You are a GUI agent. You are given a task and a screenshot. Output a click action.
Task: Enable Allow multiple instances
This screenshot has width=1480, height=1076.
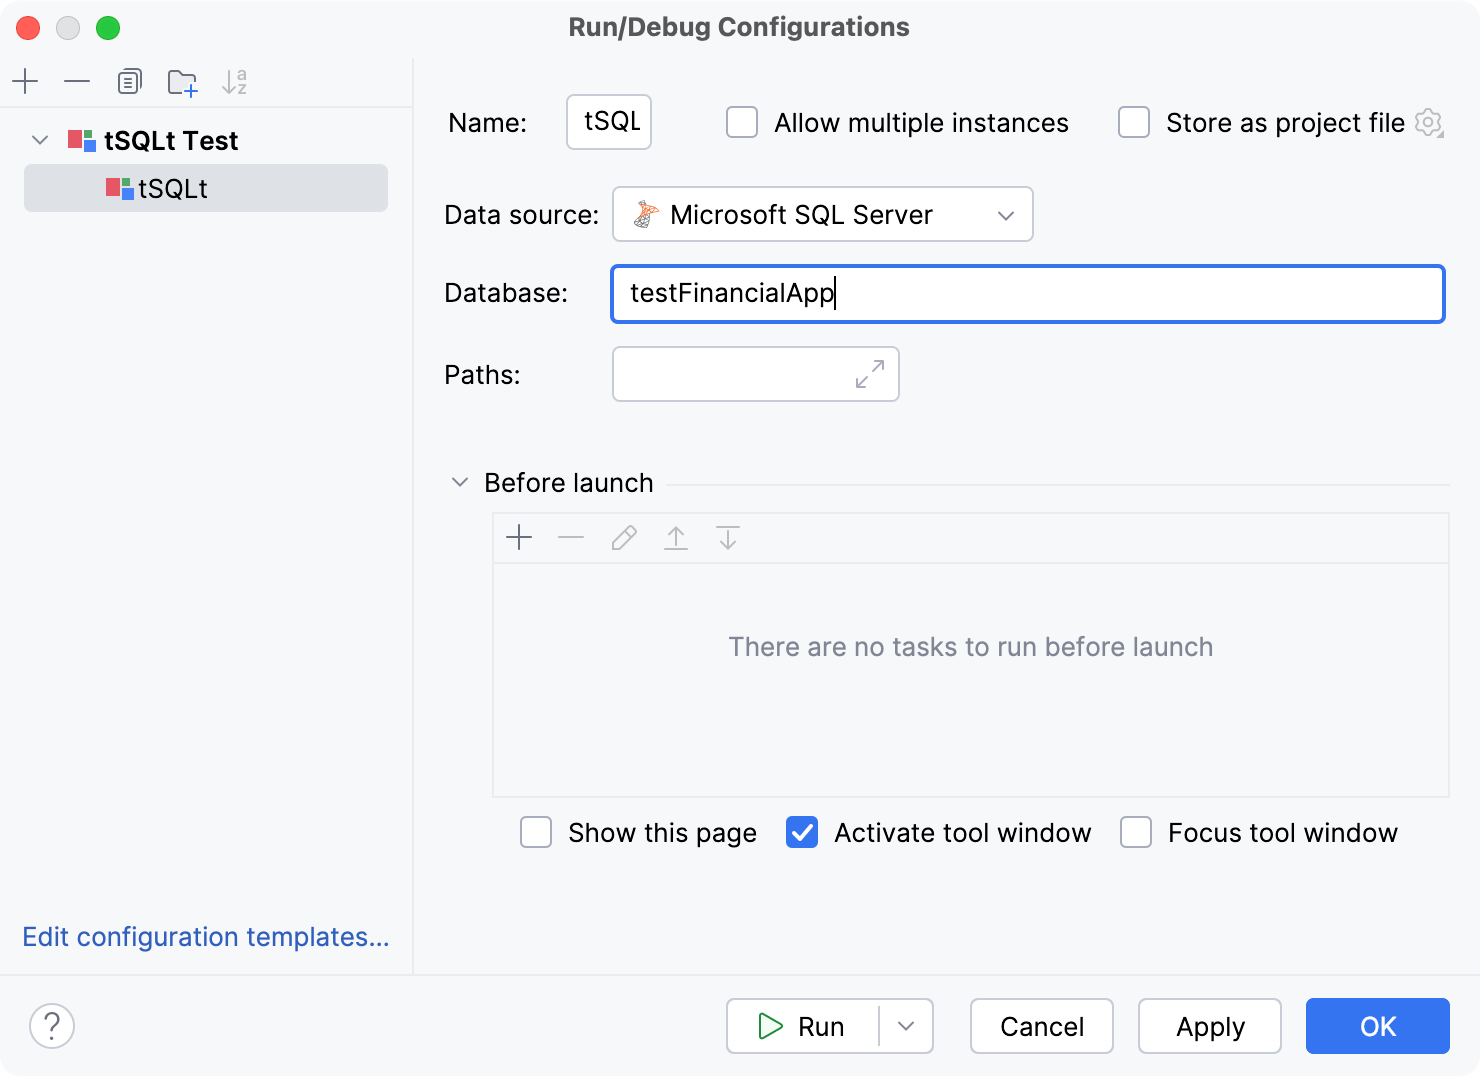[x=741, y=122]
